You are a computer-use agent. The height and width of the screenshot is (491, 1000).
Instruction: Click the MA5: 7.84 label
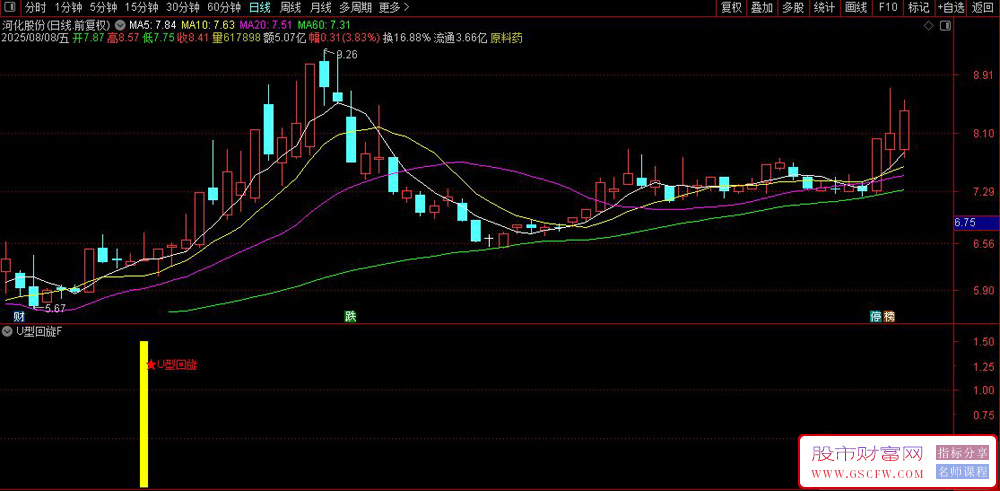point(152,25)
